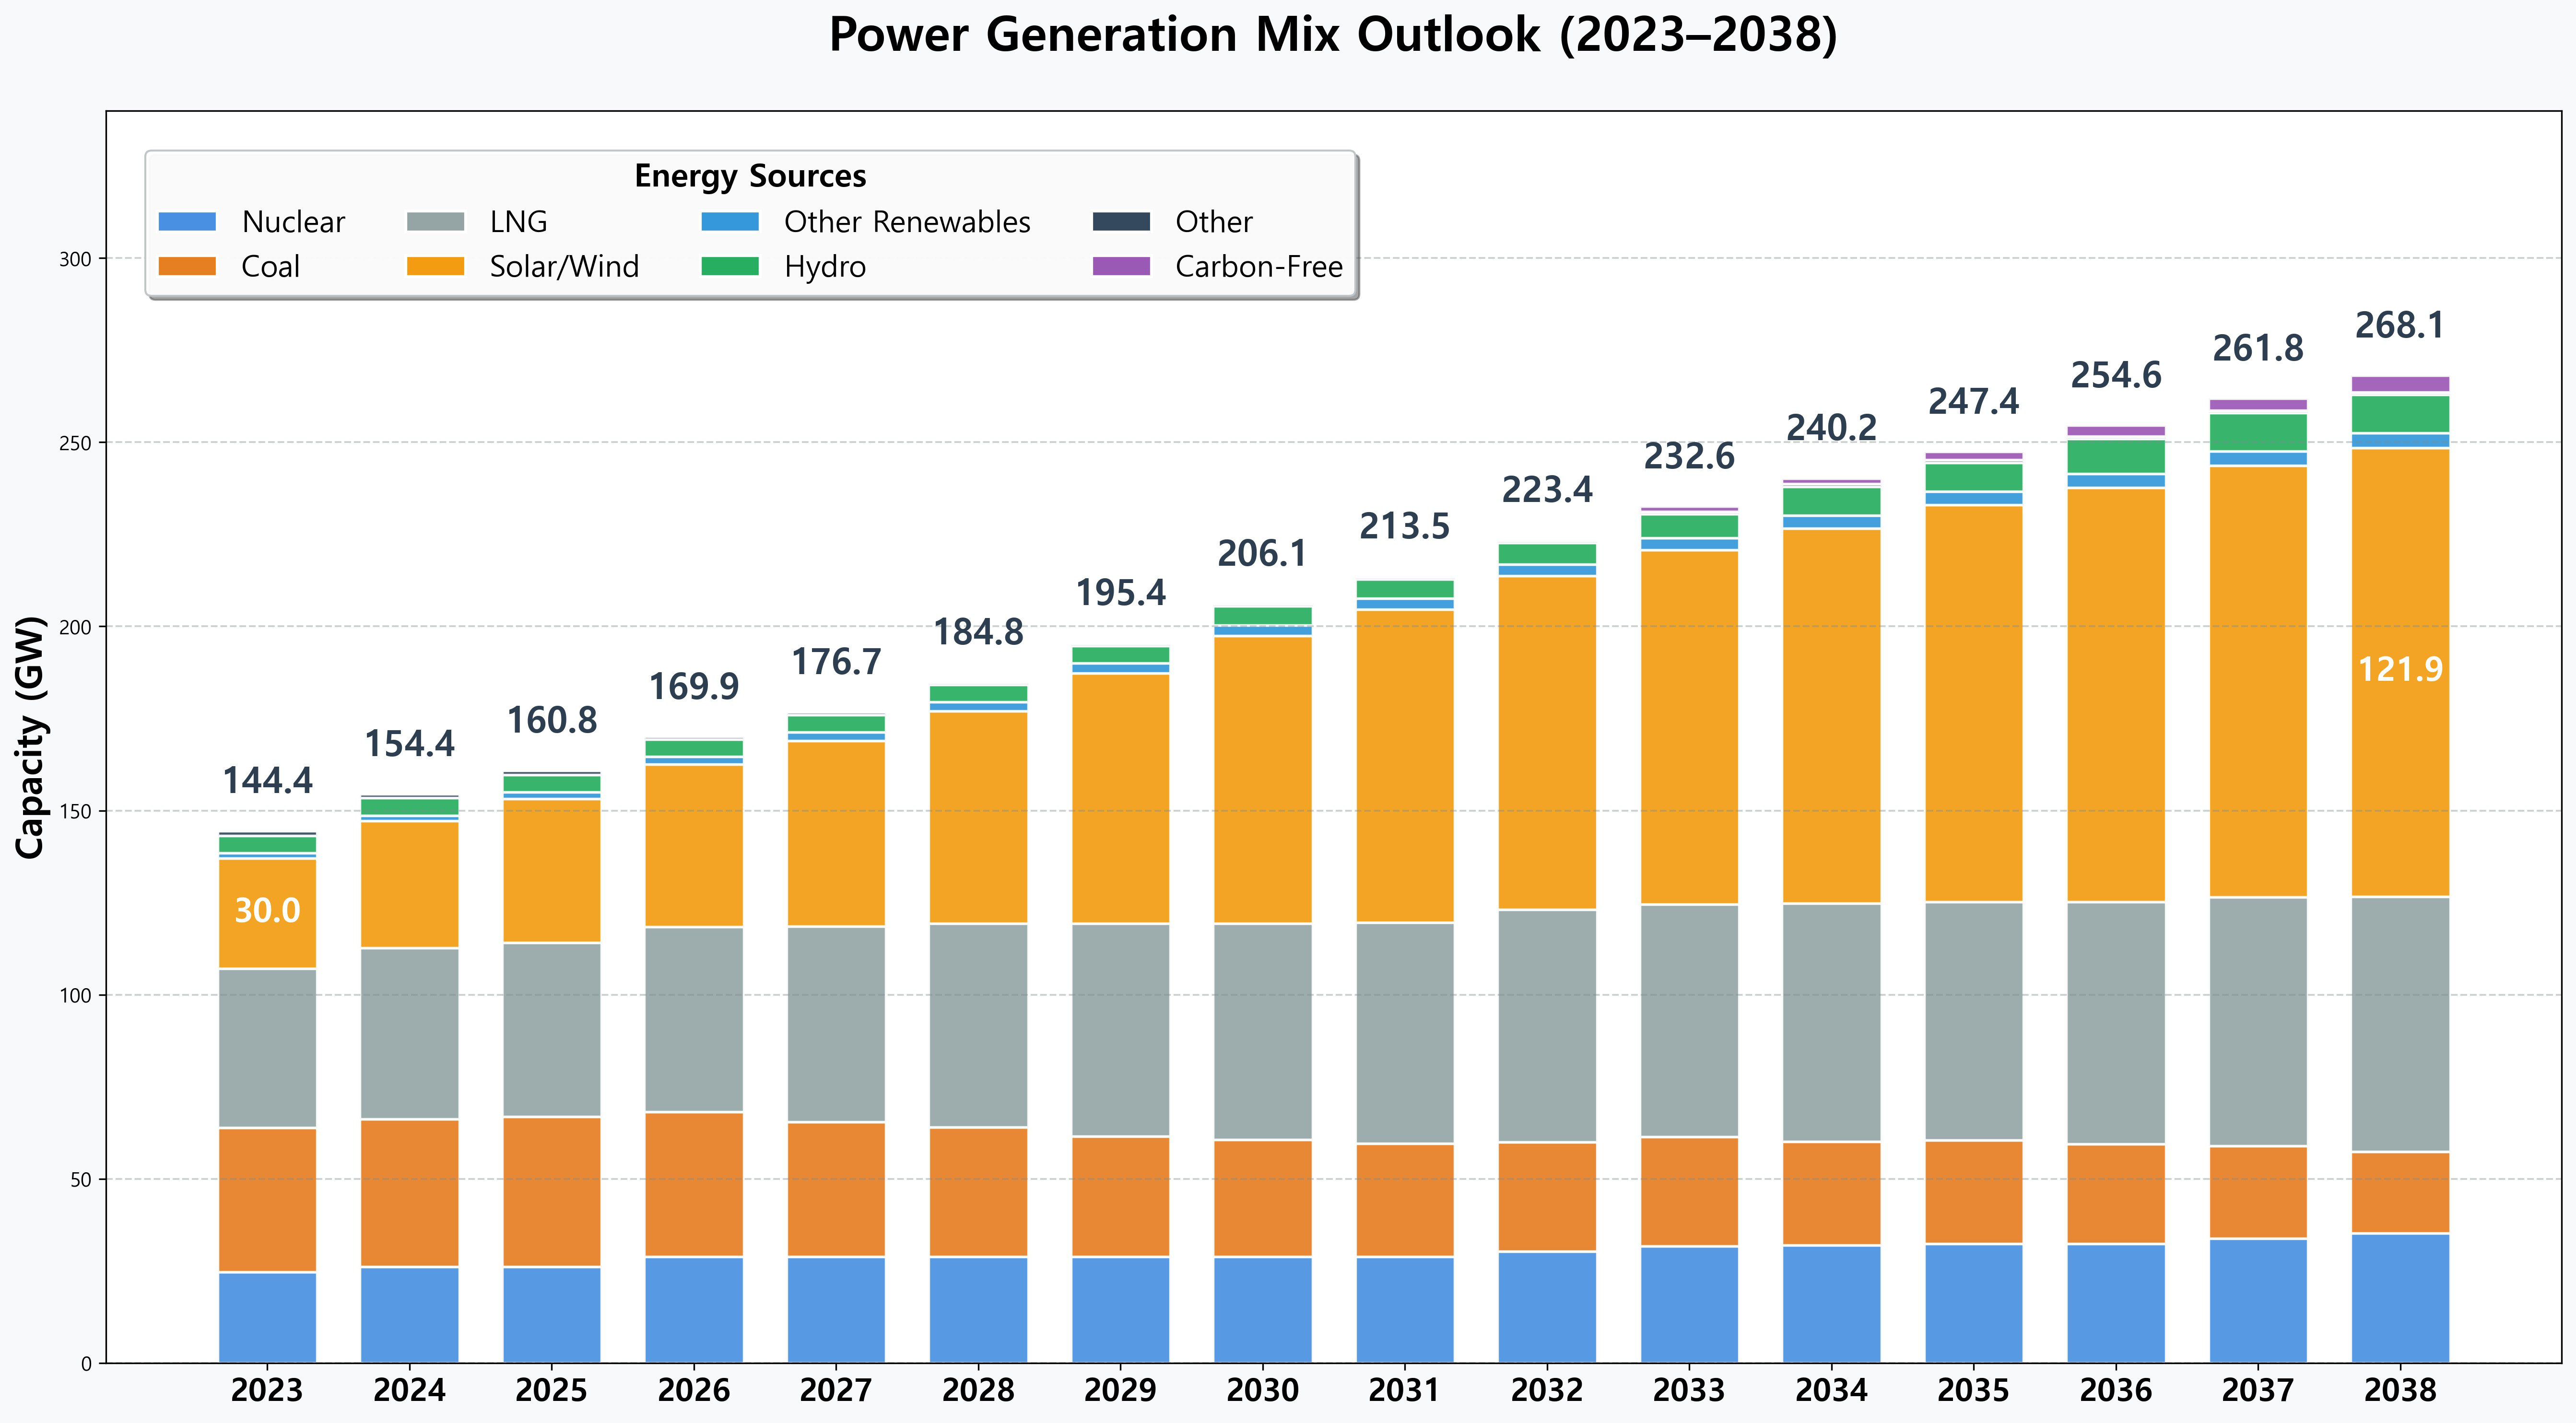Image resolution: width=2576 pixels, height=1423 pixels.
Task: Click the Coal legend color swatch
Action: point(187,266)
